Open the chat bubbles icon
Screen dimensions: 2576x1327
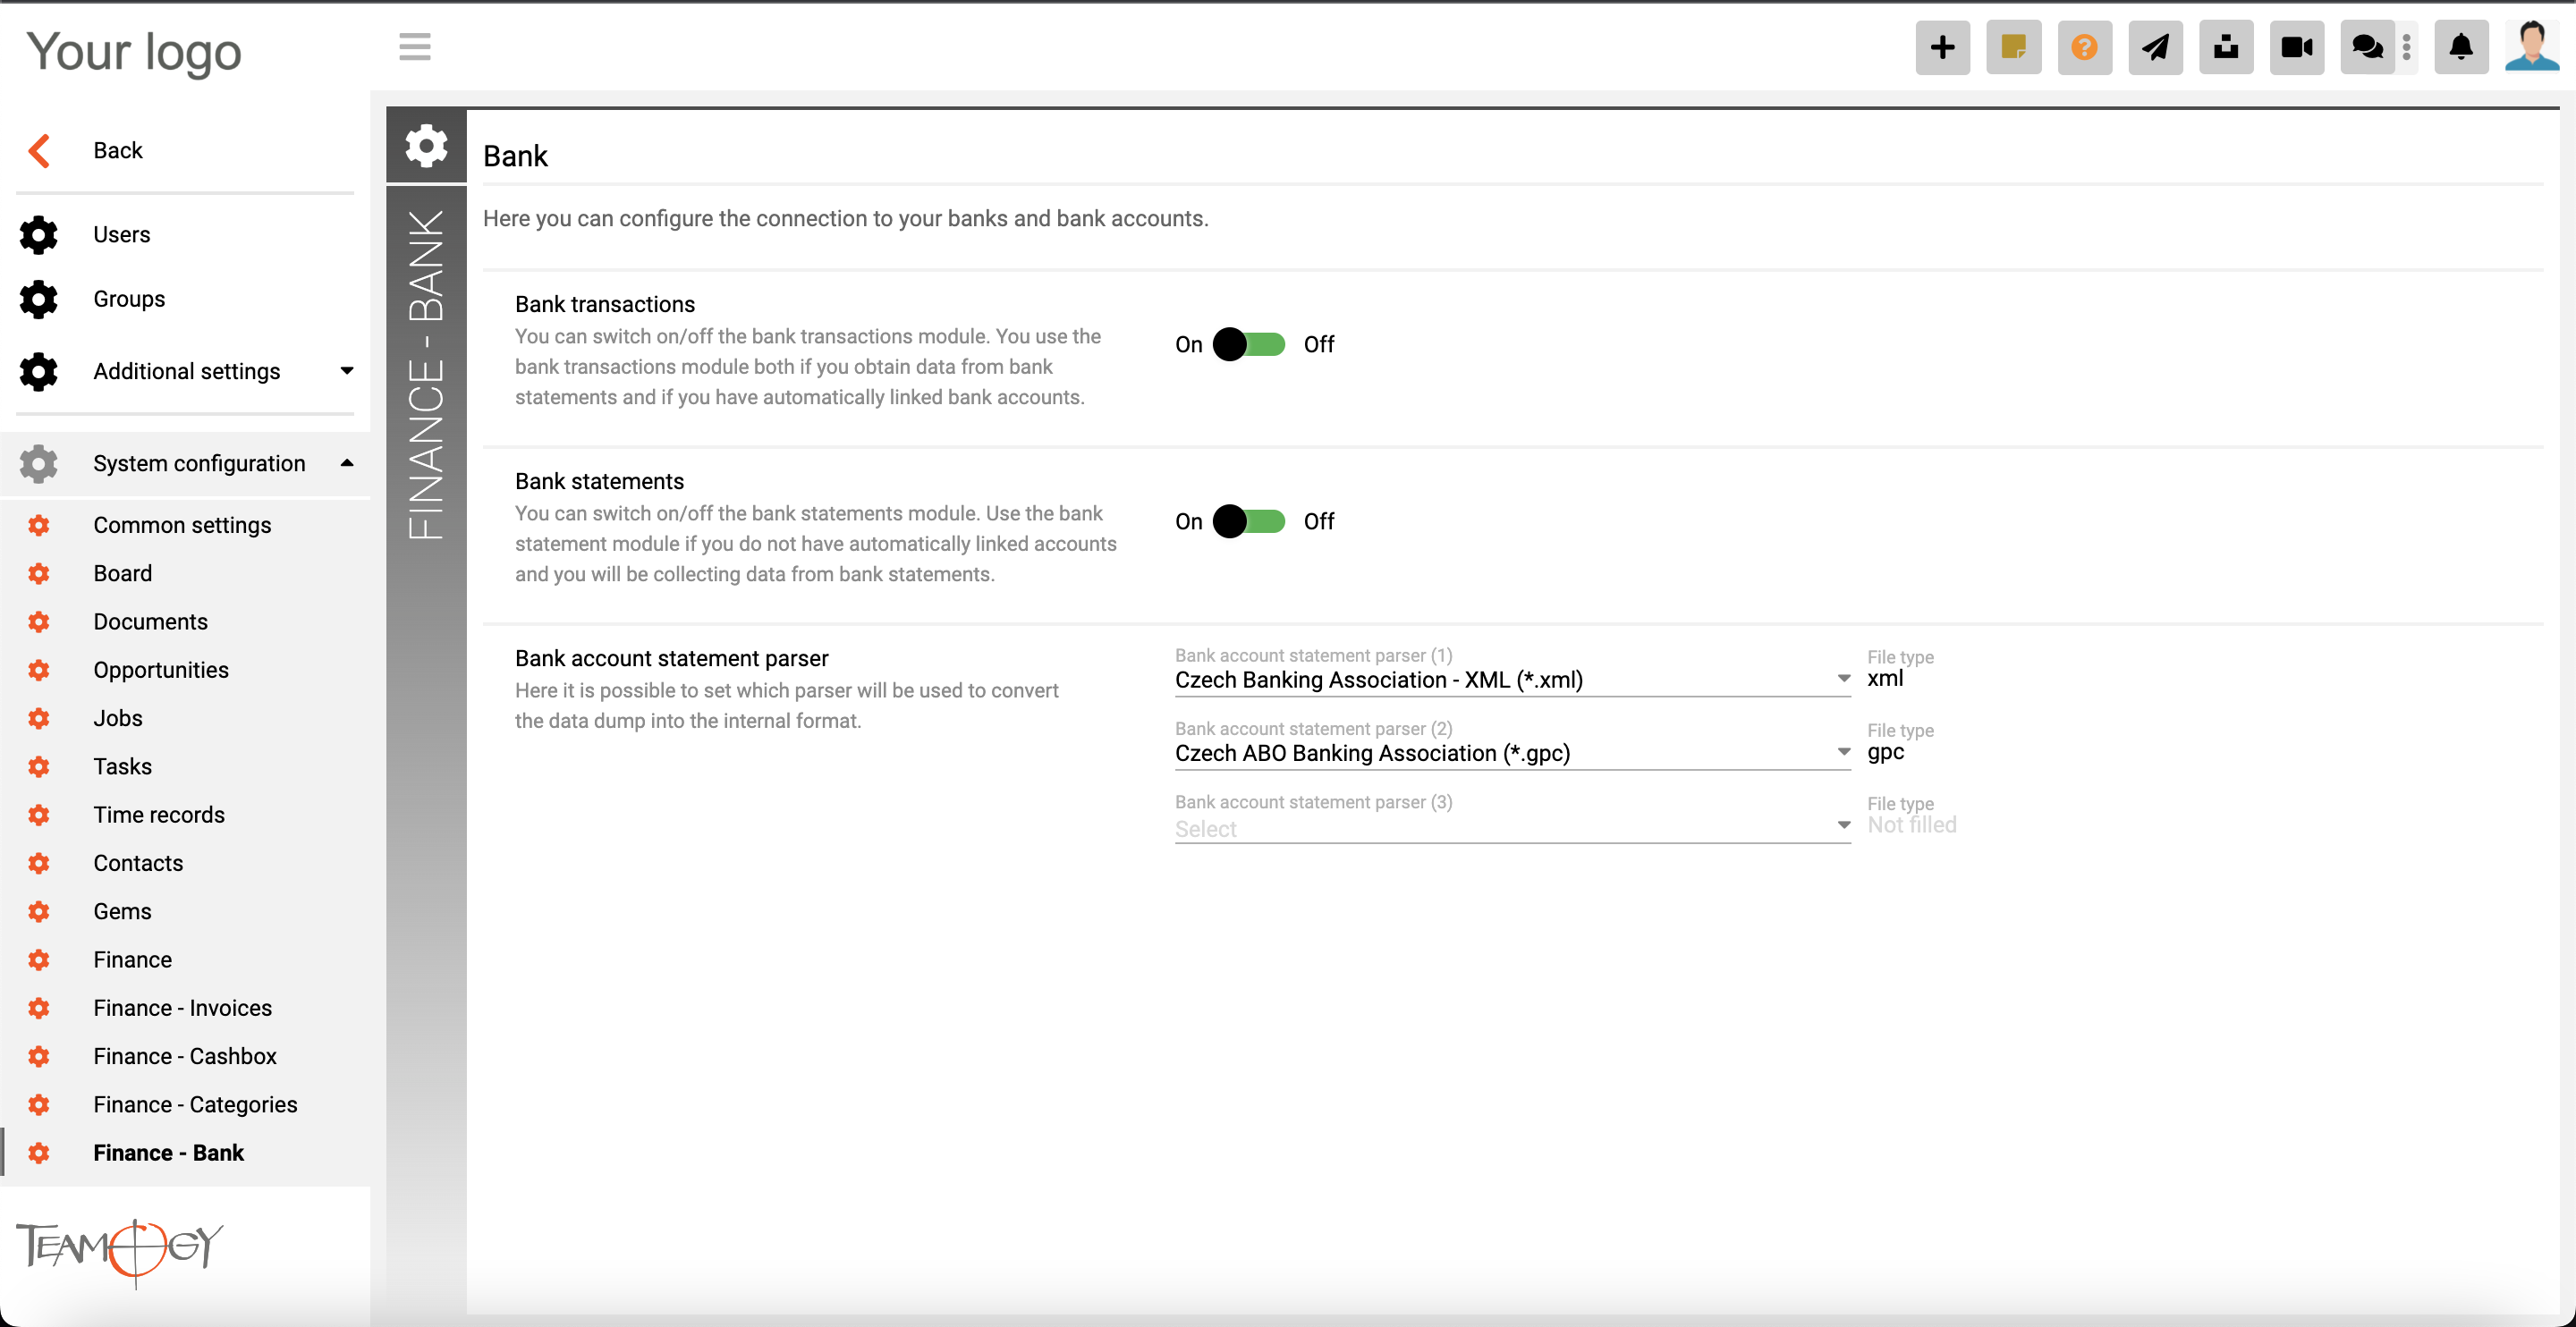(2367, 47)
